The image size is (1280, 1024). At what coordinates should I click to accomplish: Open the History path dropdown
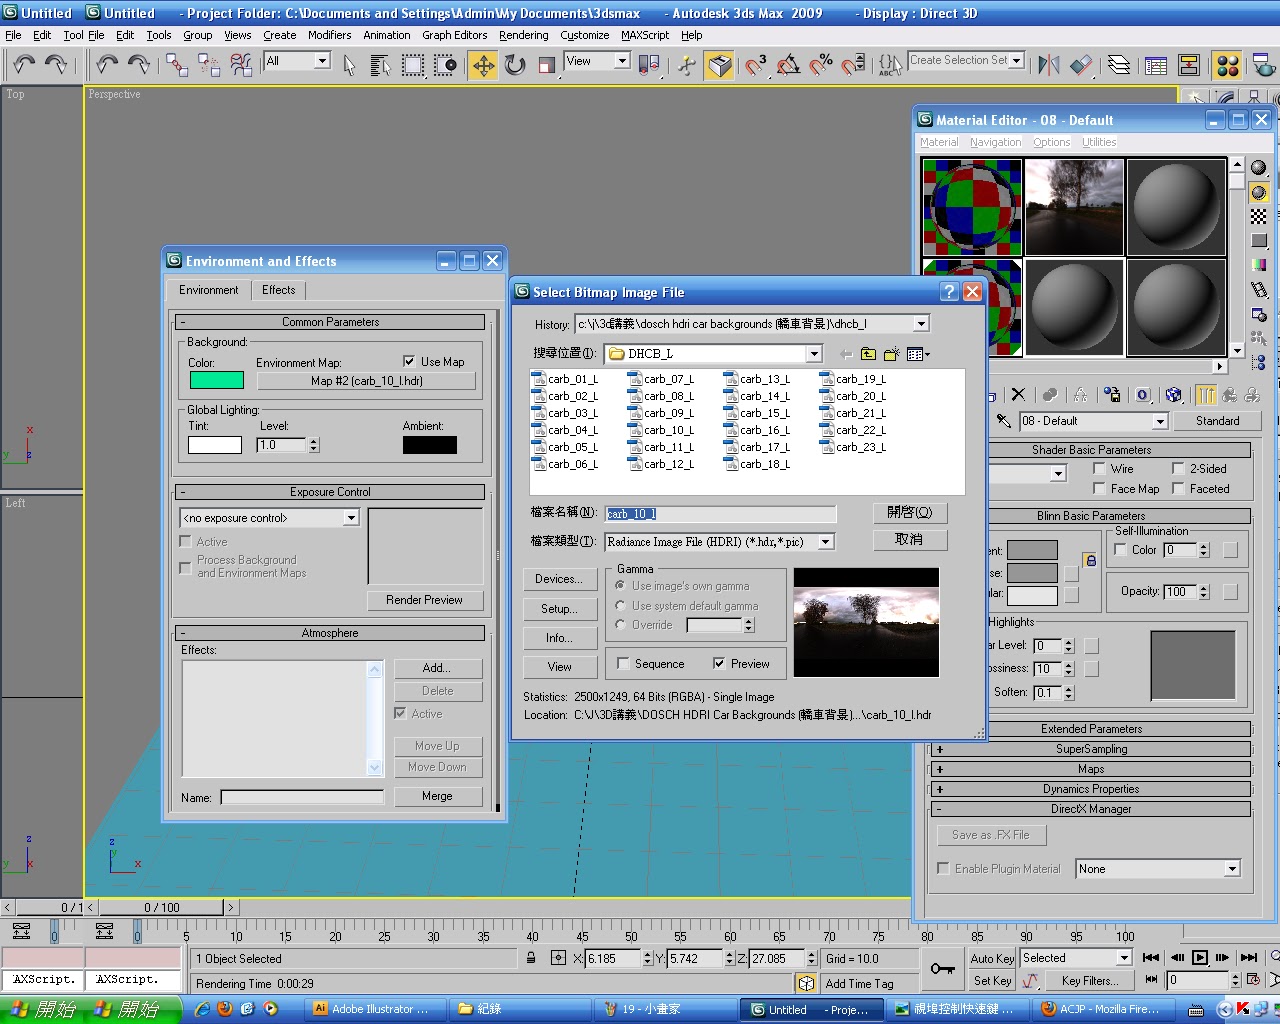(x=921, y=324)
